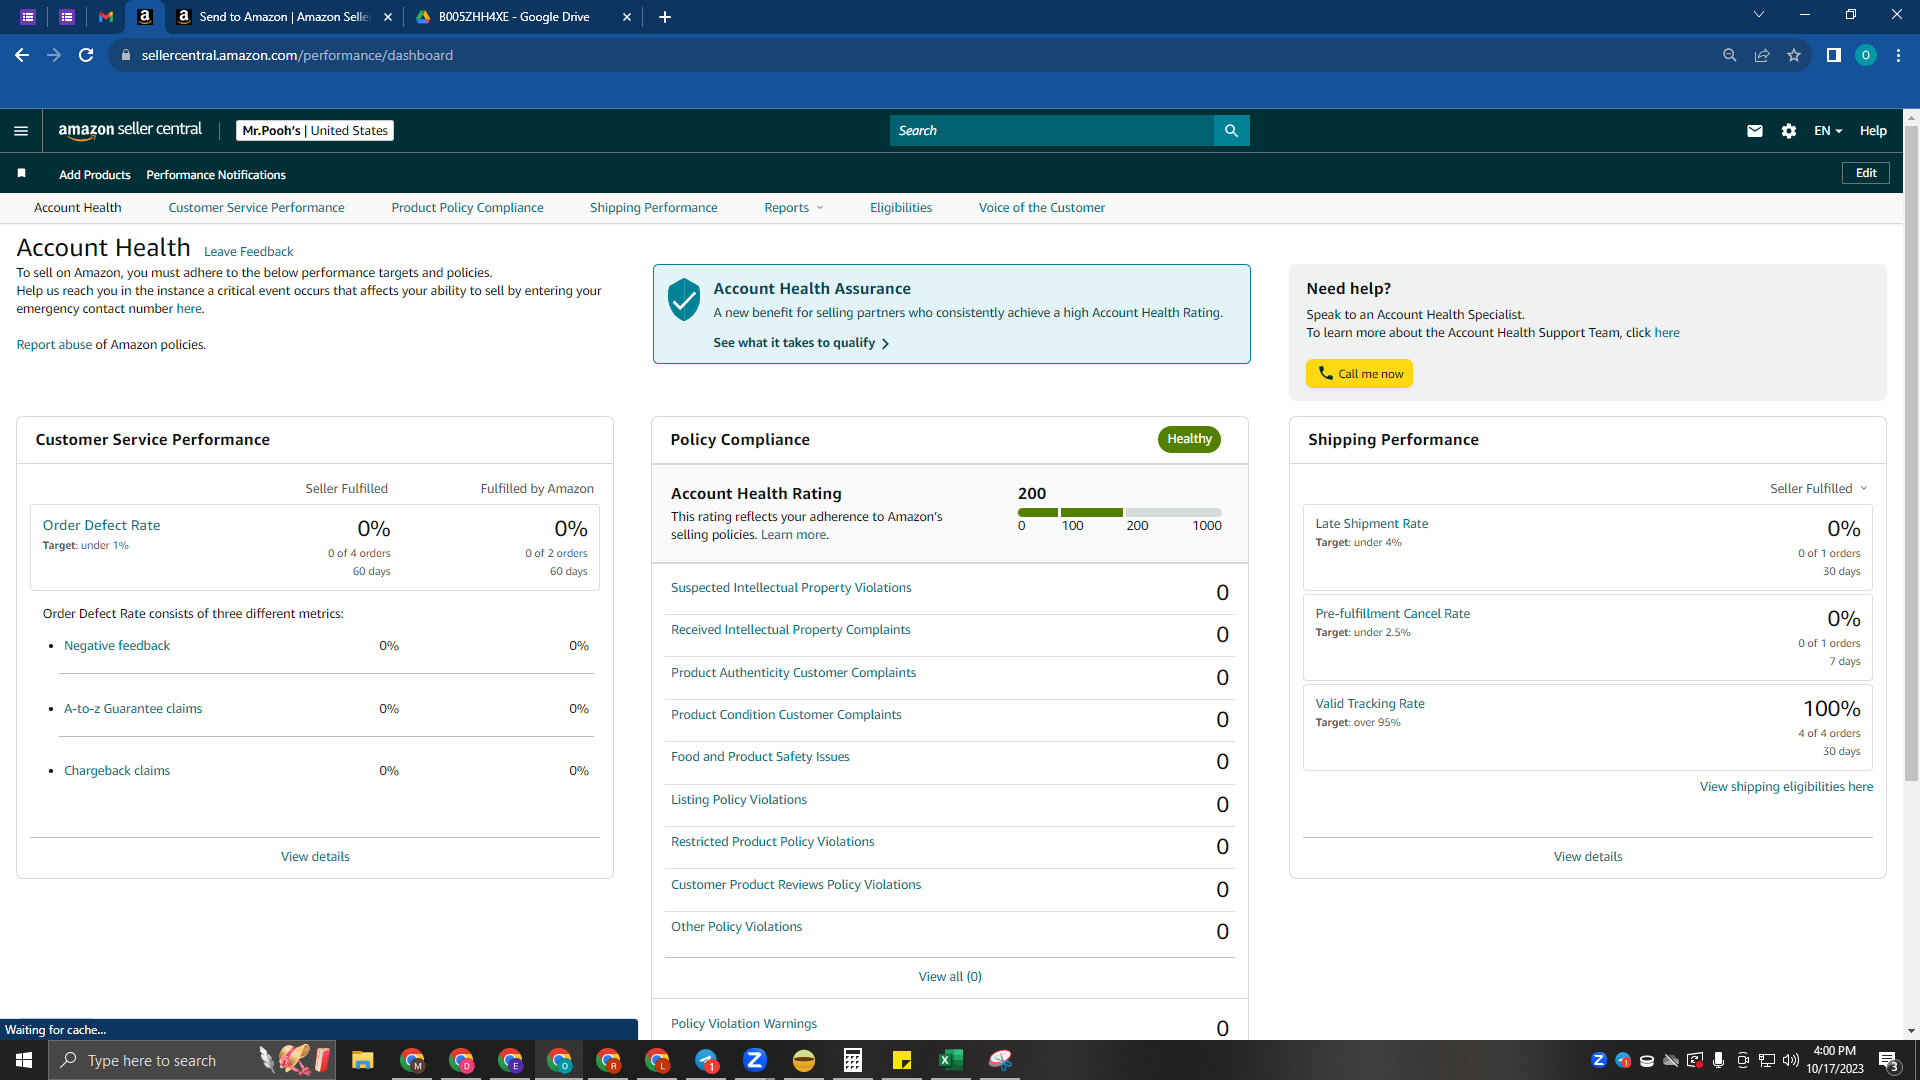Go to the Shipping Performance tab

(x=654, y=208)
